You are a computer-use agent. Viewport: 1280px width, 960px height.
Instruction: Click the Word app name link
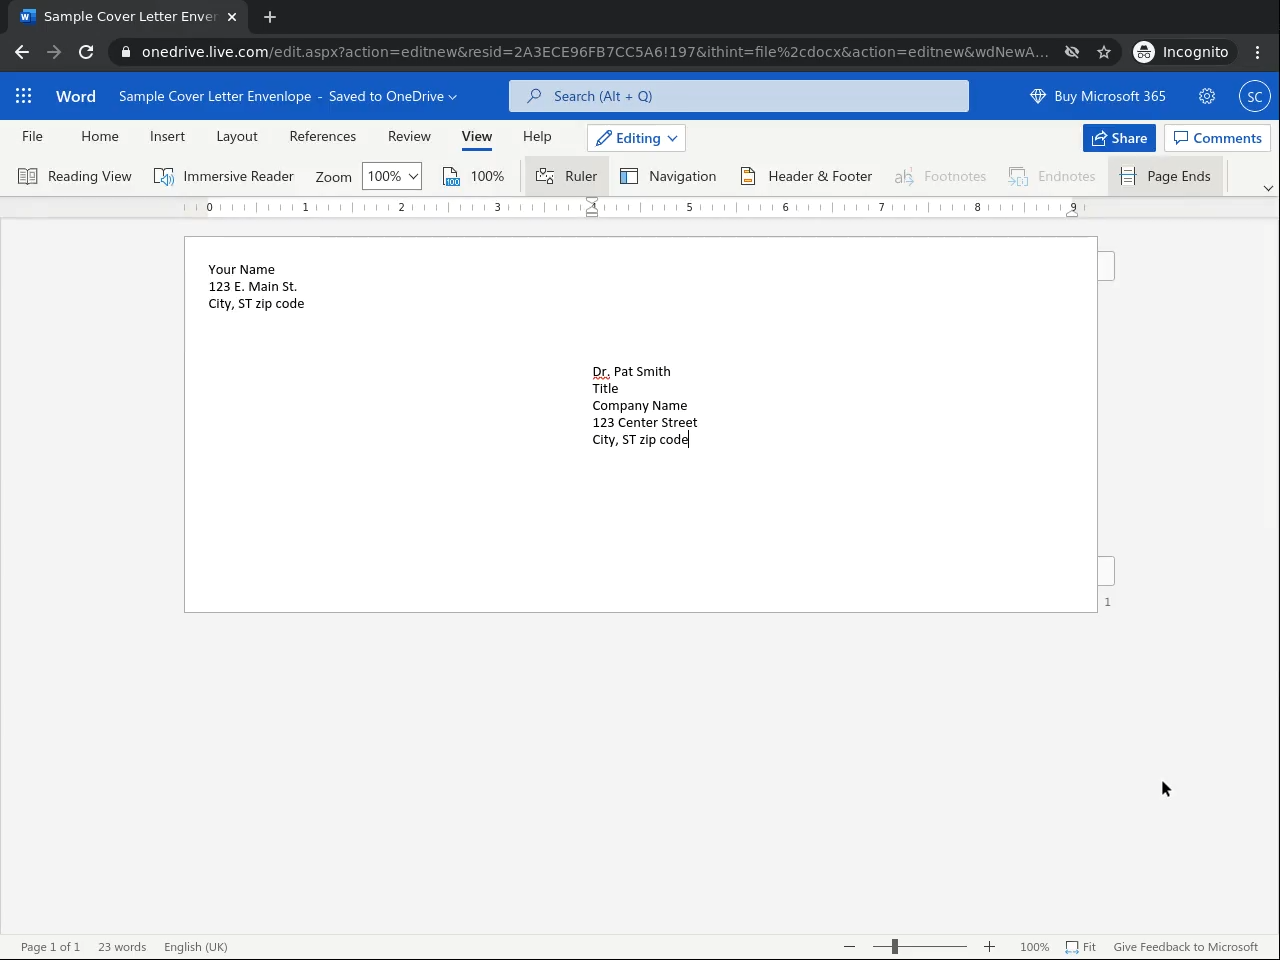pos(76,96)
